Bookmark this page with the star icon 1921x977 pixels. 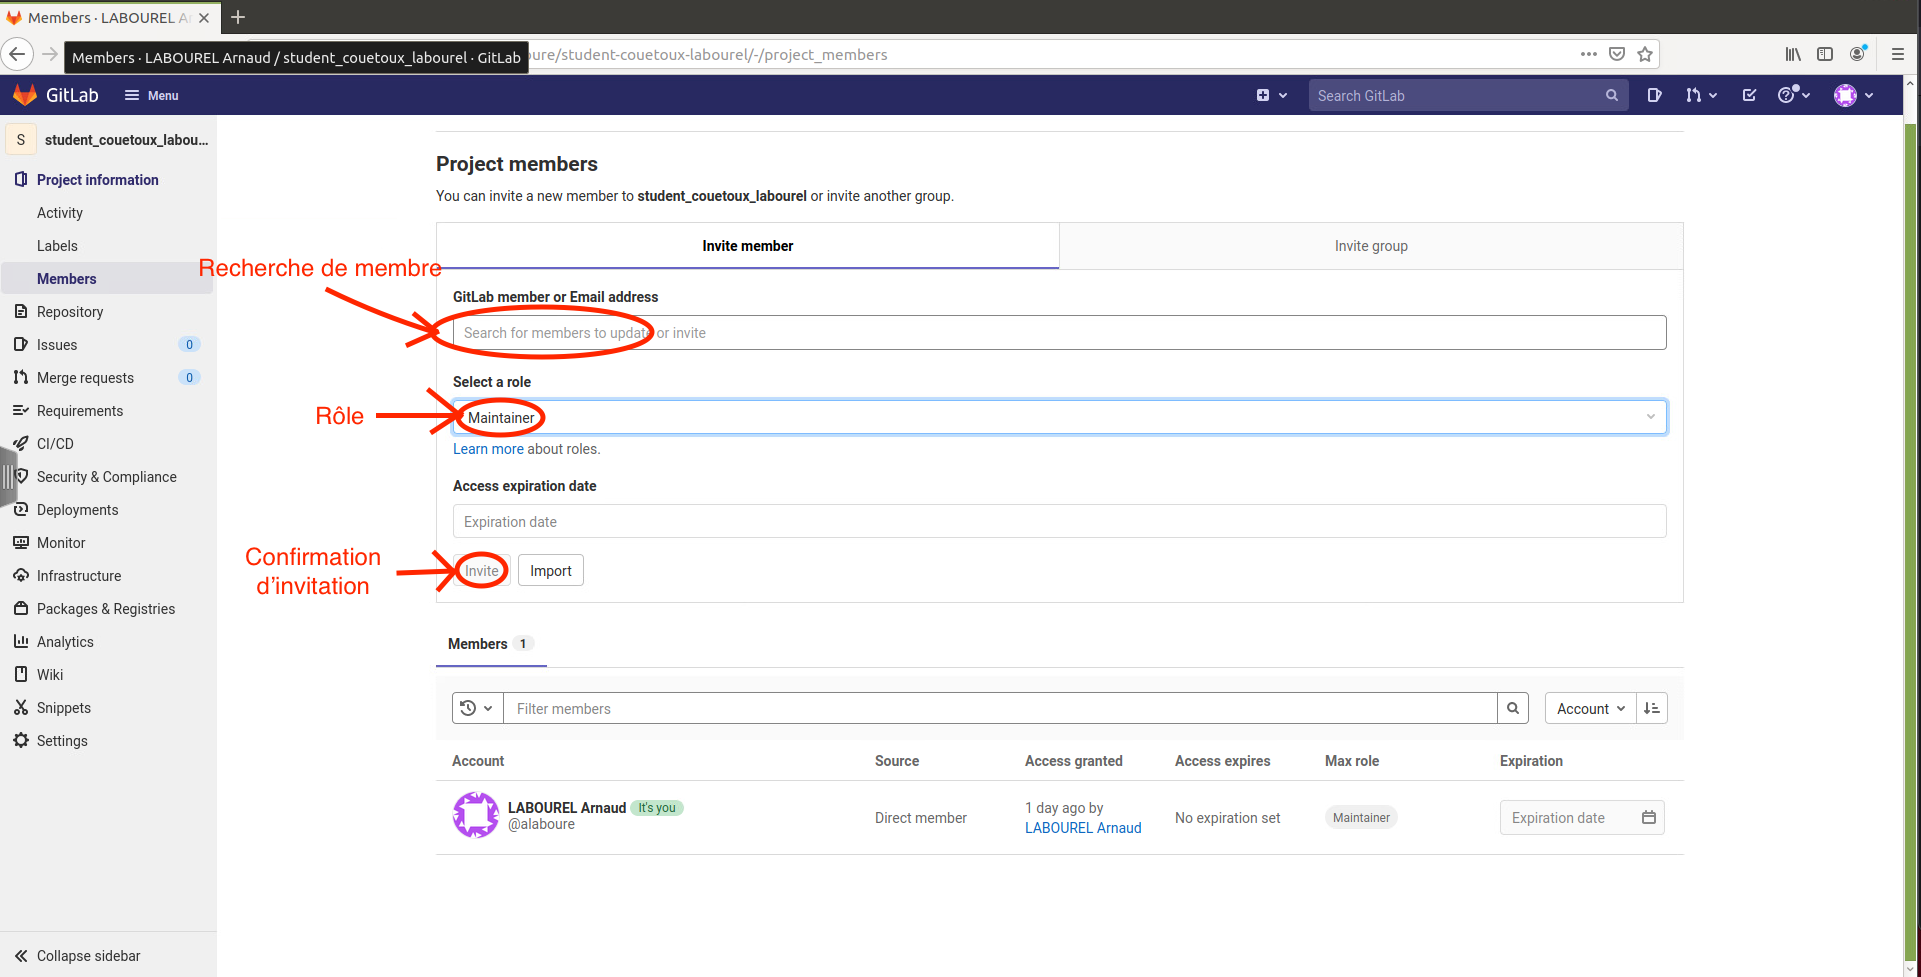click(x=1645, y=54)
